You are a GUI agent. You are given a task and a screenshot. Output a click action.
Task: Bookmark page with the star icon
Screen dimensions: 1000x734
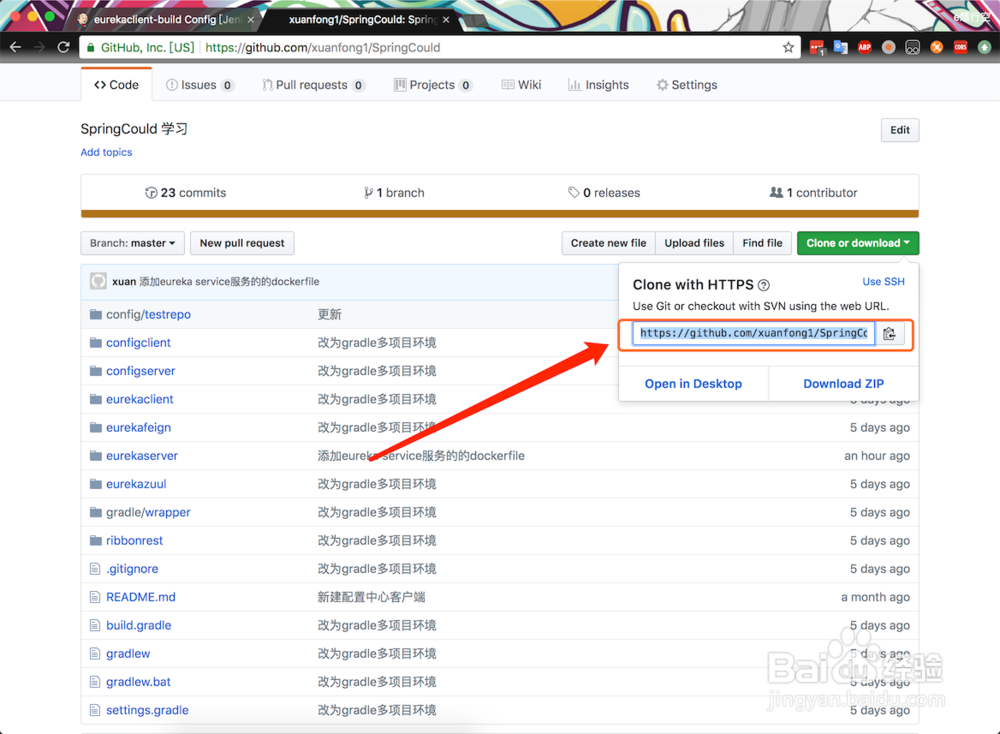pyautogui.click(x=788, y=47)
